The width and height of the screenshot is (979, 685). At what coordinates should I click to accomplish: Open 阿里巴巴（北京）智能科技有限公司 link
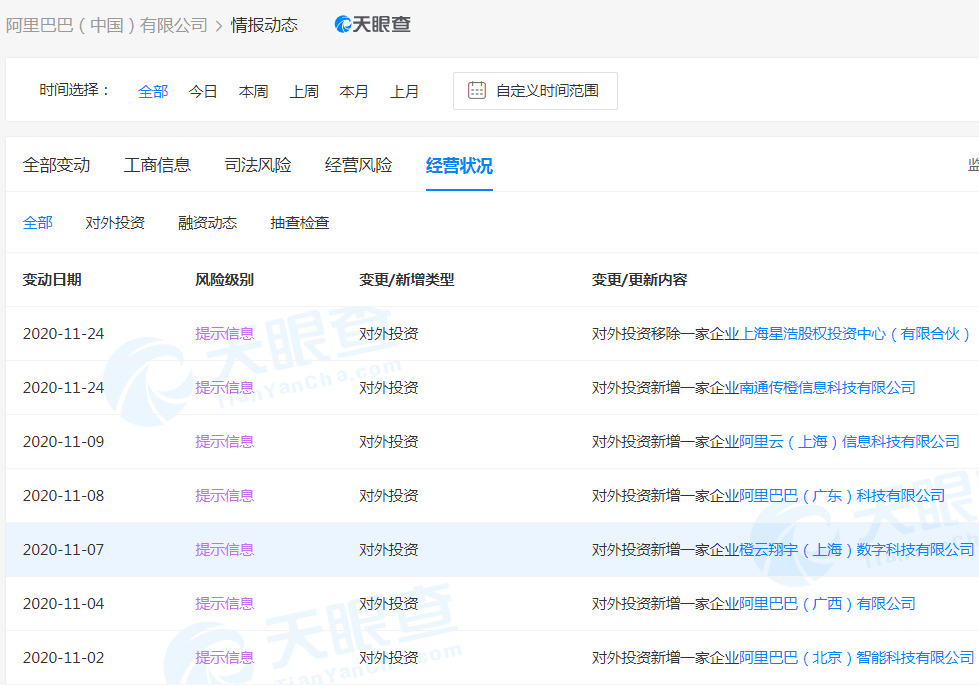857,658
